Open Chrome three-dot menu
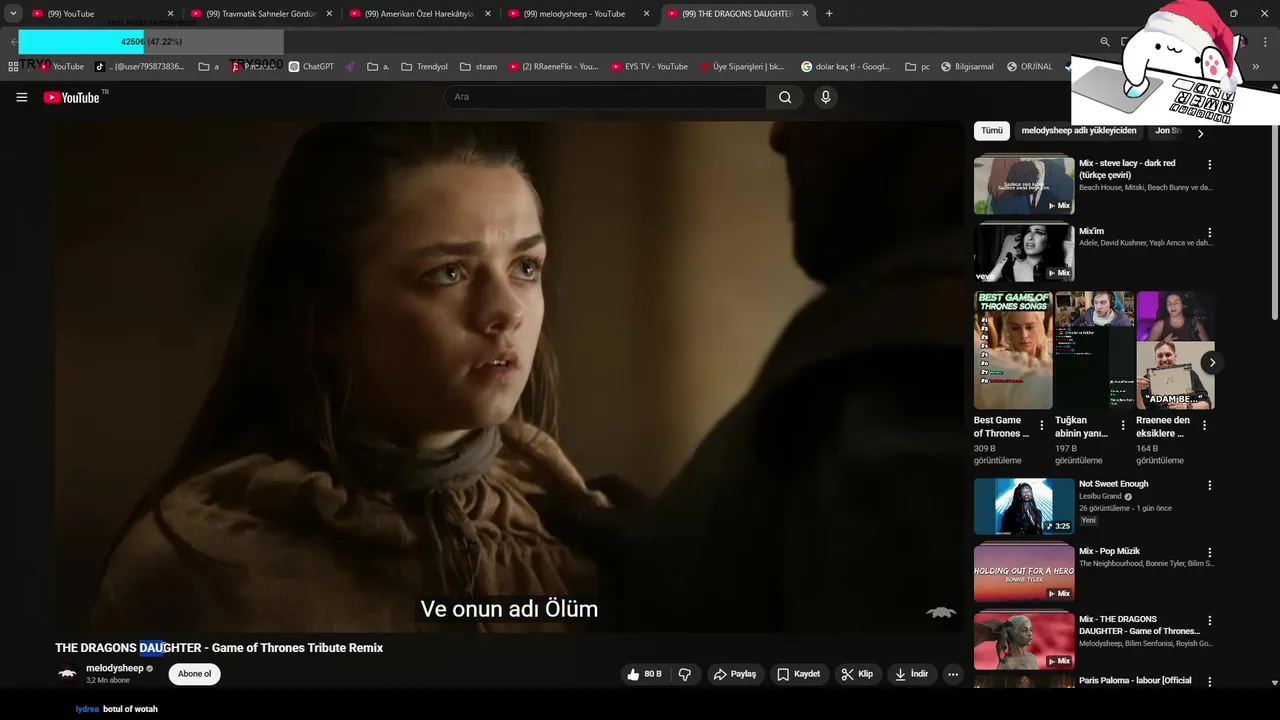The image size is (1280, 720). (1264, 42)
